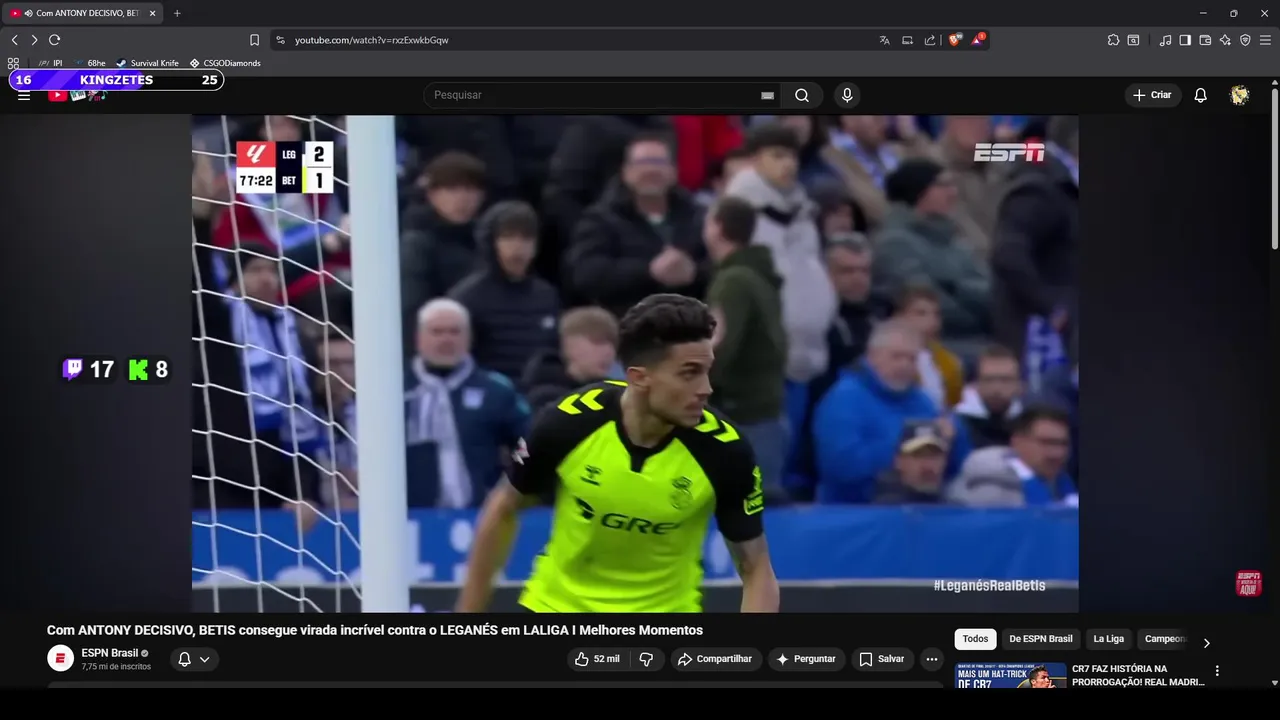Screen dimensions: 1280x720
Task: Open the IPI bookmark
Action: click(50, 63)
